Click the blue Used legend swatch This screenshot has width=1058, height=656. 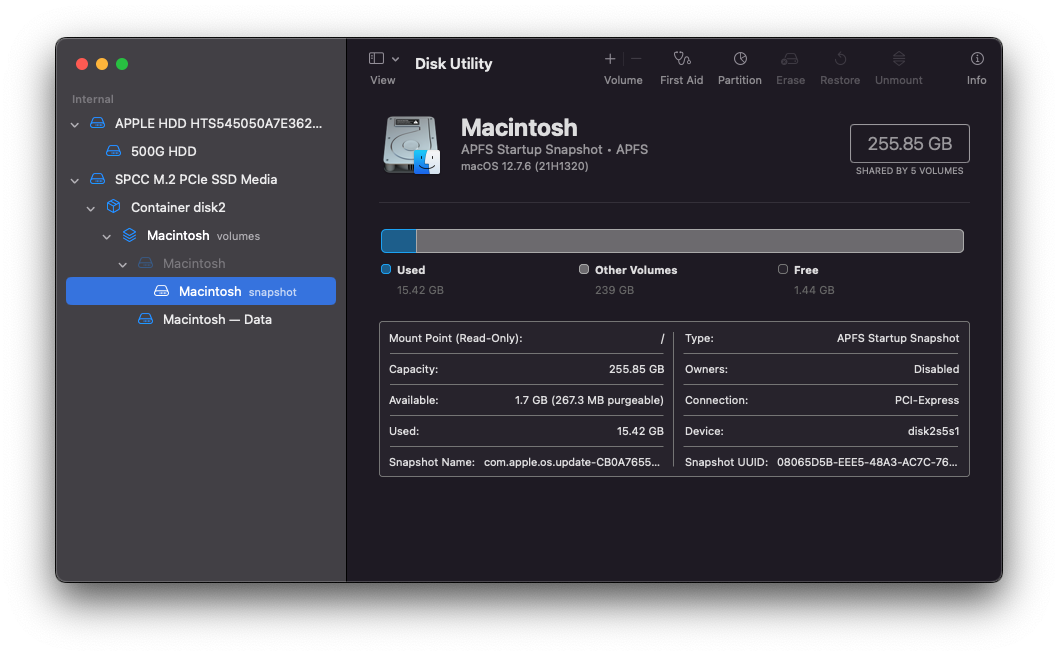pos(386,269)
